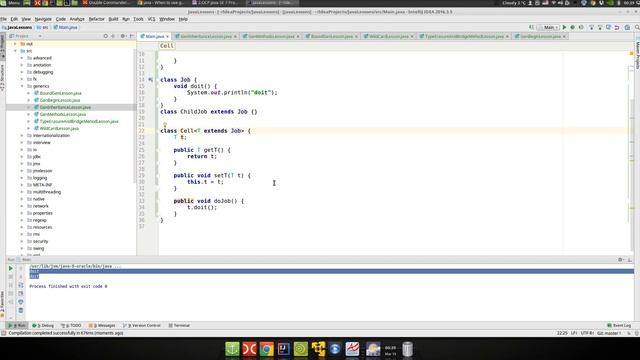Open the trash can icon in the dock
Image resolution: width=640 pixels, height=360 pixels.
coord(407,349)
